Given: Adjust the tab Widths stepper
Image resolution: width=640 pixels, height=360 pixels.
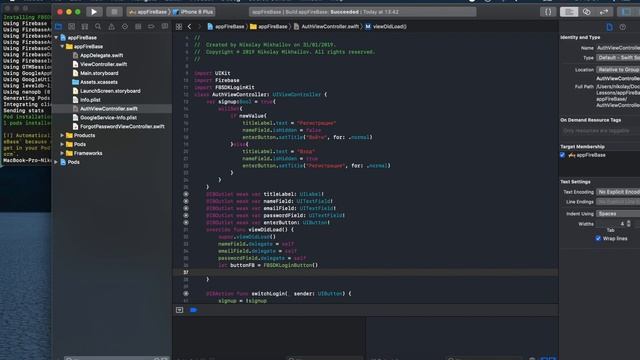Looking at the screenshot, I should [x=629, y=224].
